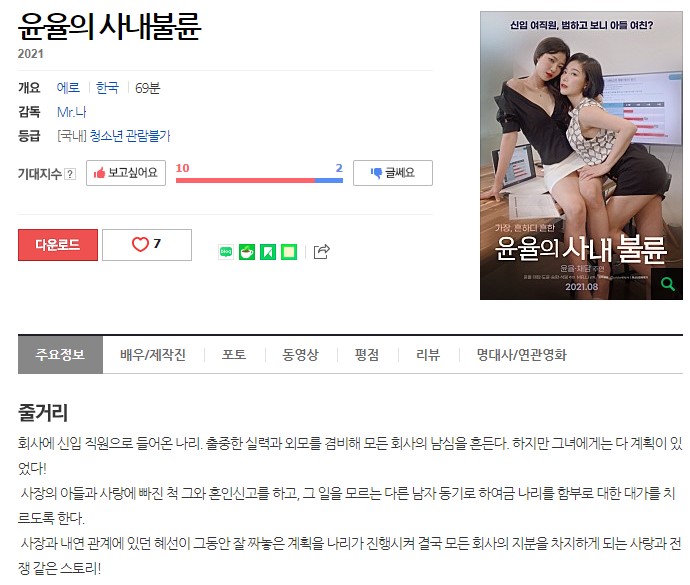Screen dimensions: 690x585
Task: Switch to the 배우/제작진 tab
Action: click(153, 355)
